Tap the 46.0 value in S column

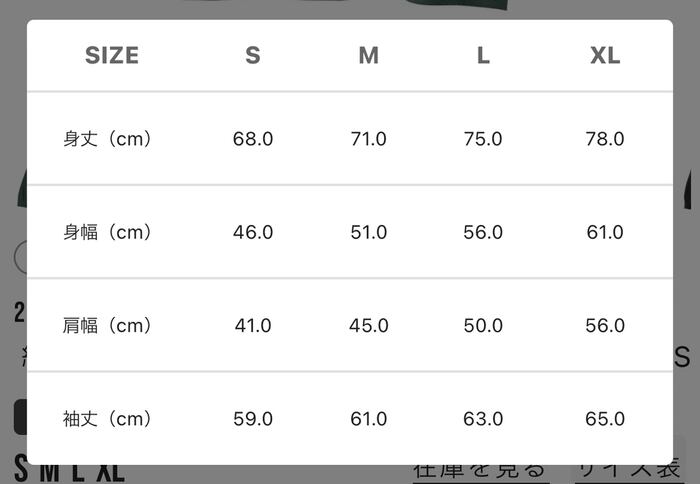(x=253, y=232)
